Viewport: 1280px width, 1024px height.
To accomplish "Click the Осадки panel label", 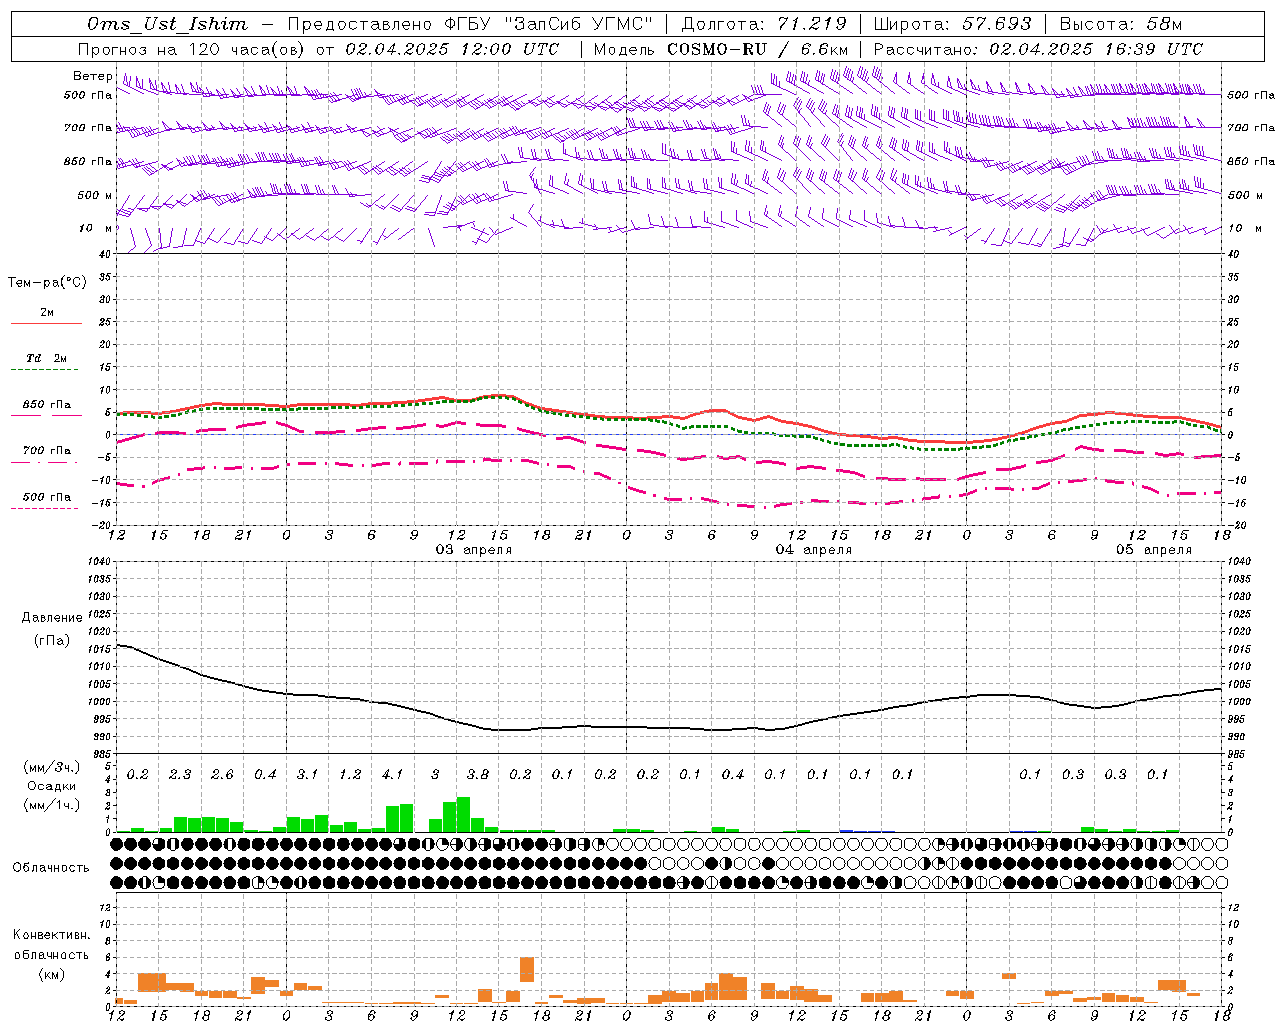I will [51, 786].
